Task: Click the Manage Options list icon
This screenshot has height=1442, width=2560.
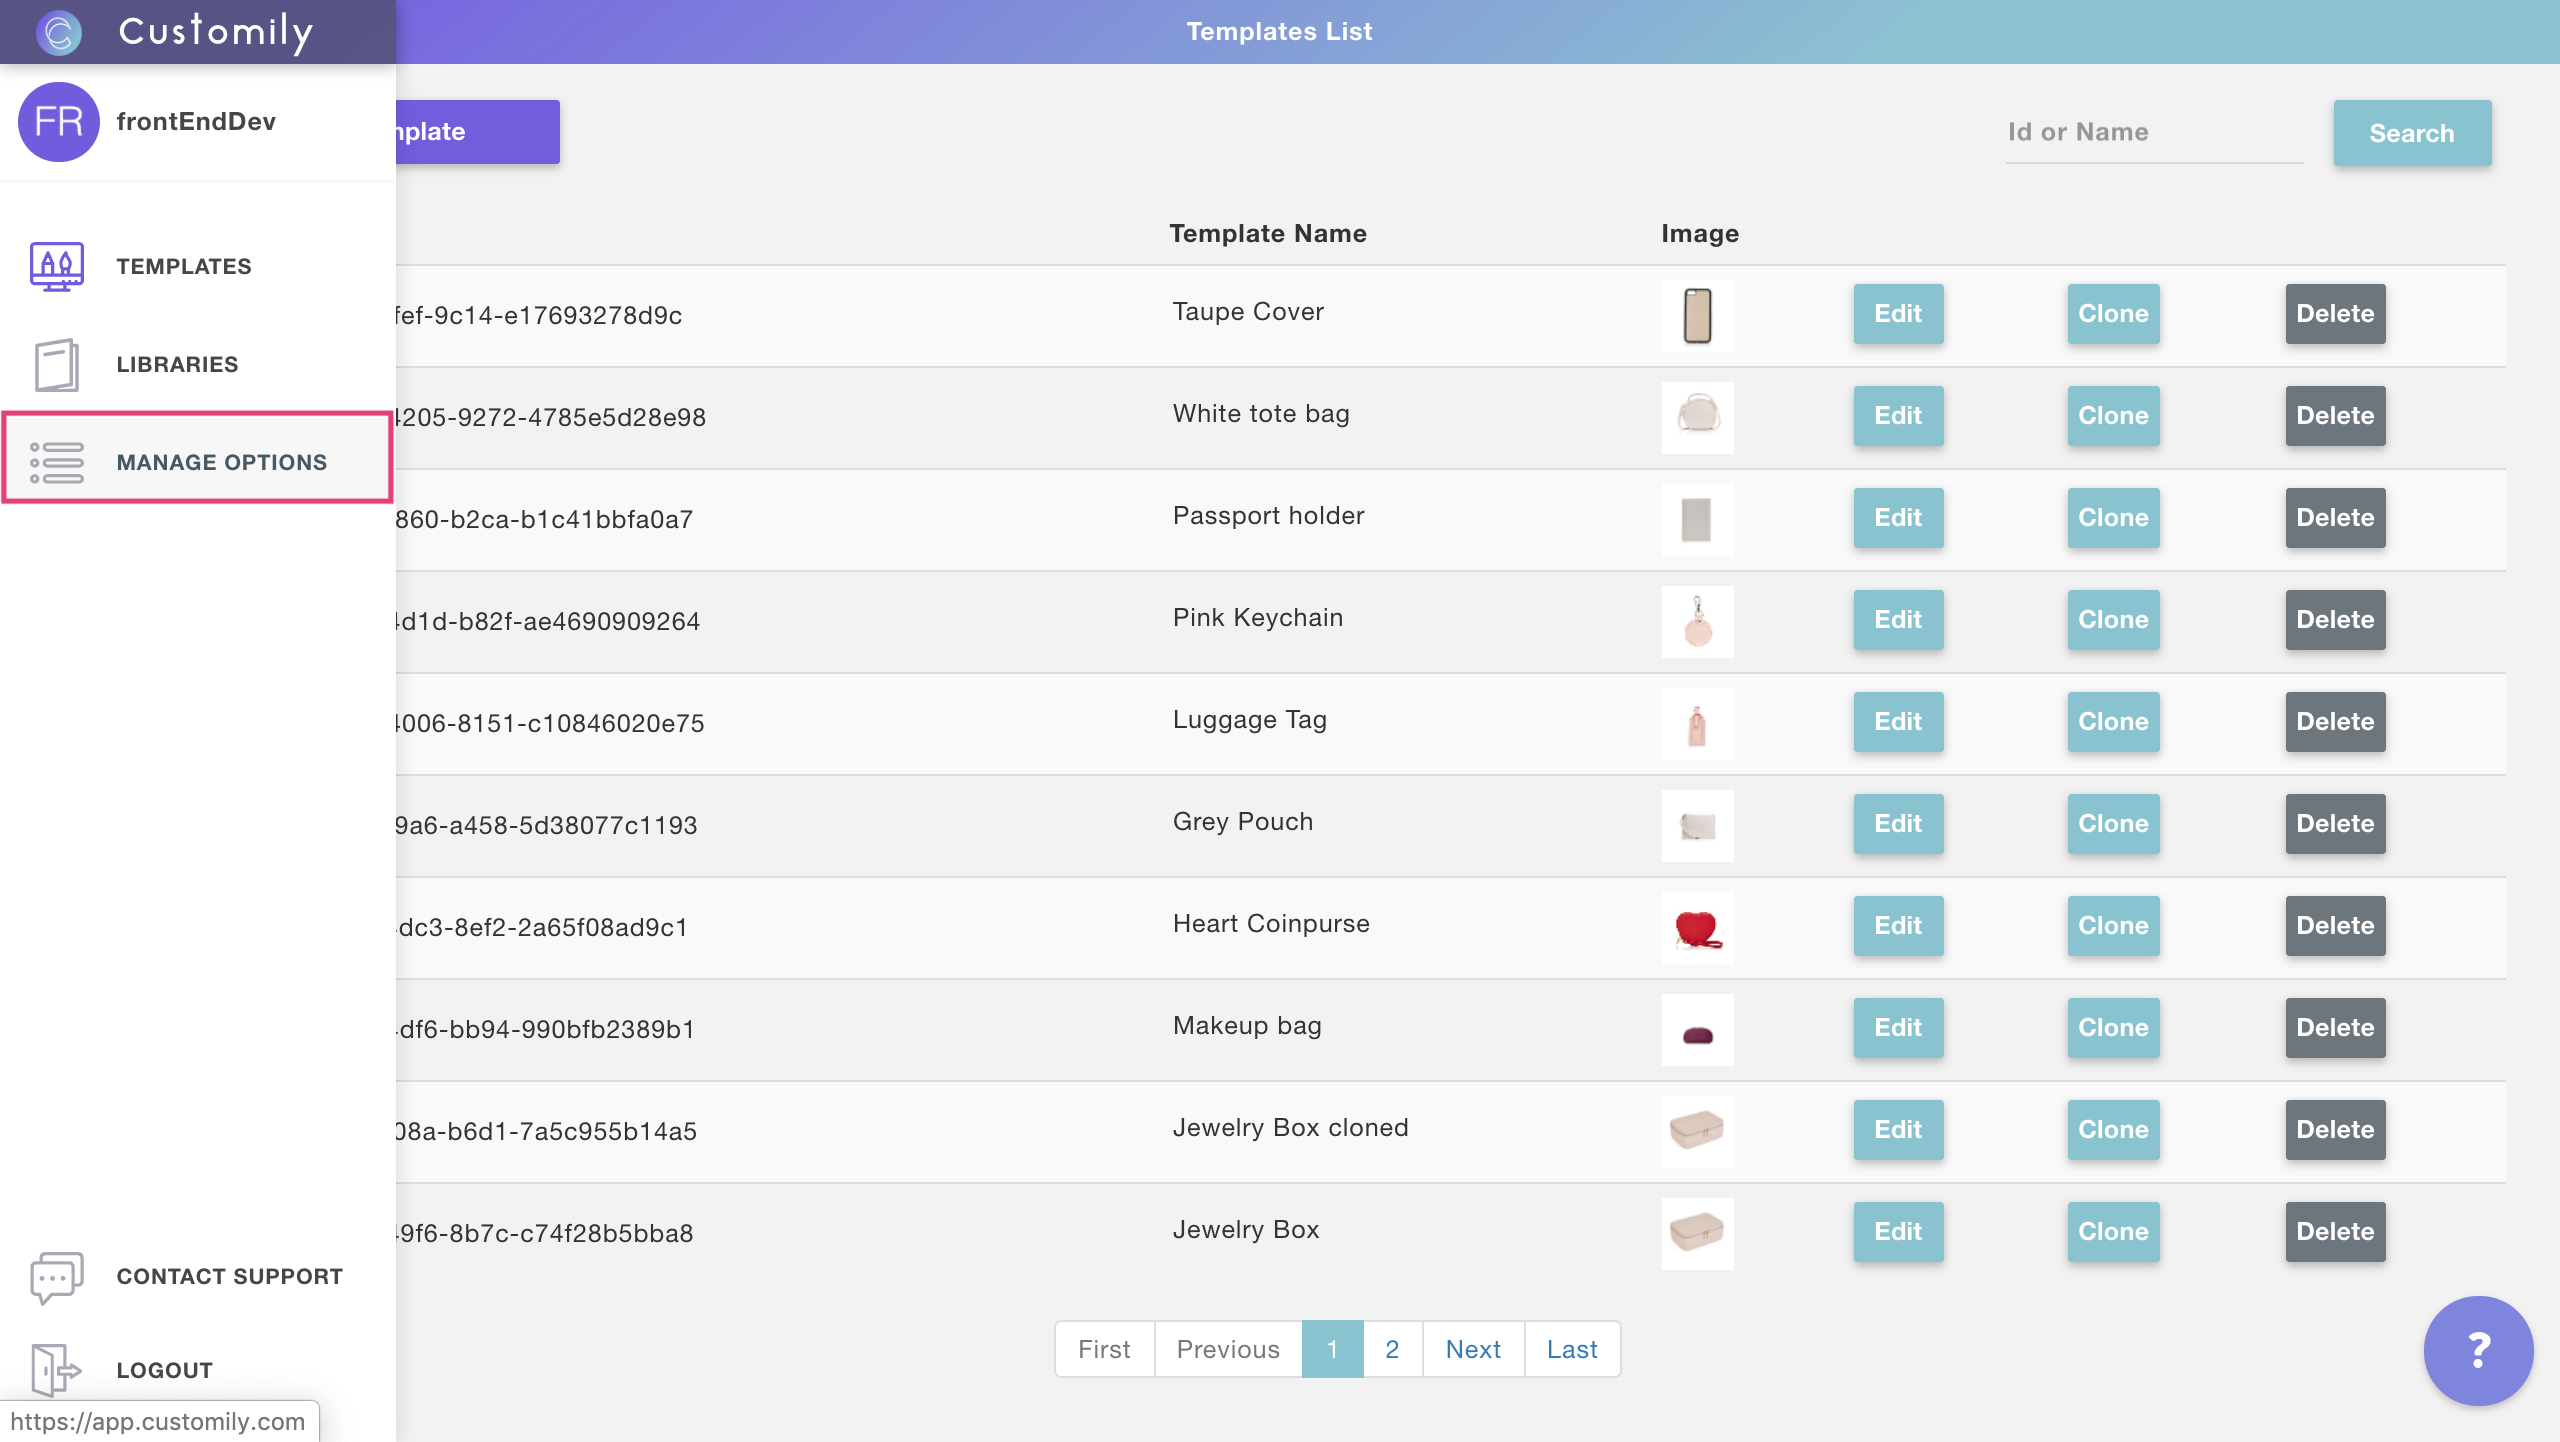Action: coord(56,462)
